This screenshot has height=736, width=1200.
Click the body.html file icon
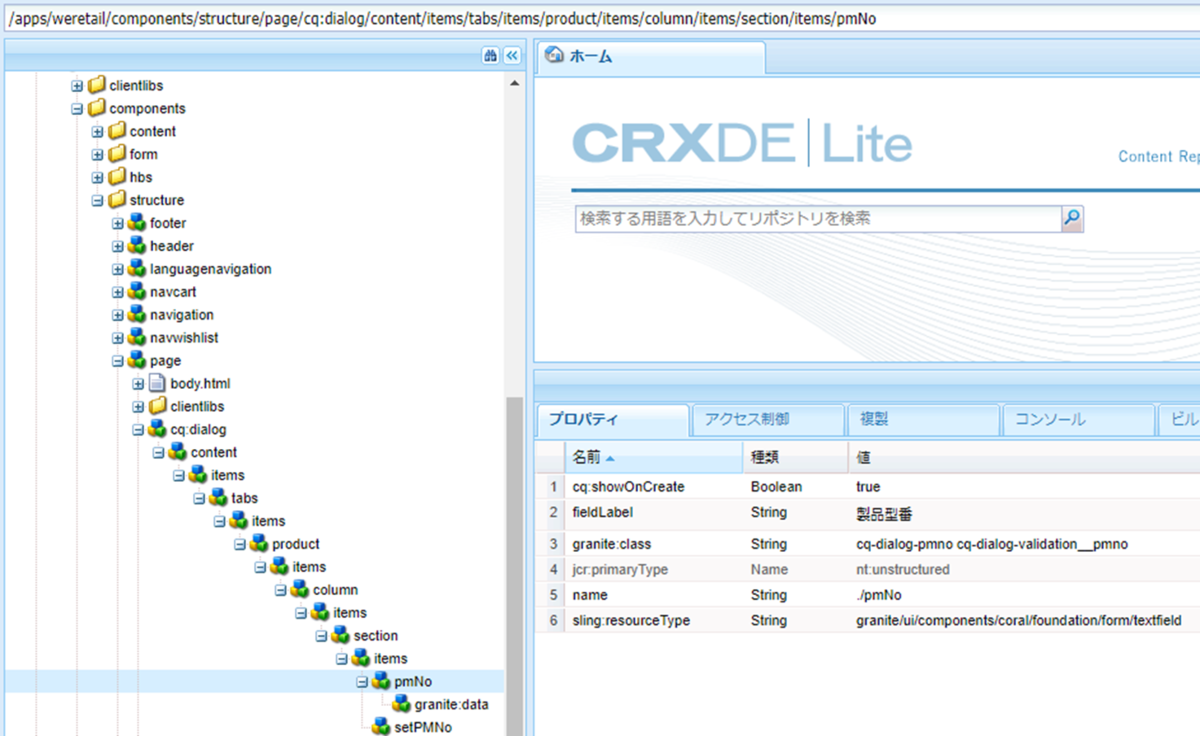click(x=157, y=383)
